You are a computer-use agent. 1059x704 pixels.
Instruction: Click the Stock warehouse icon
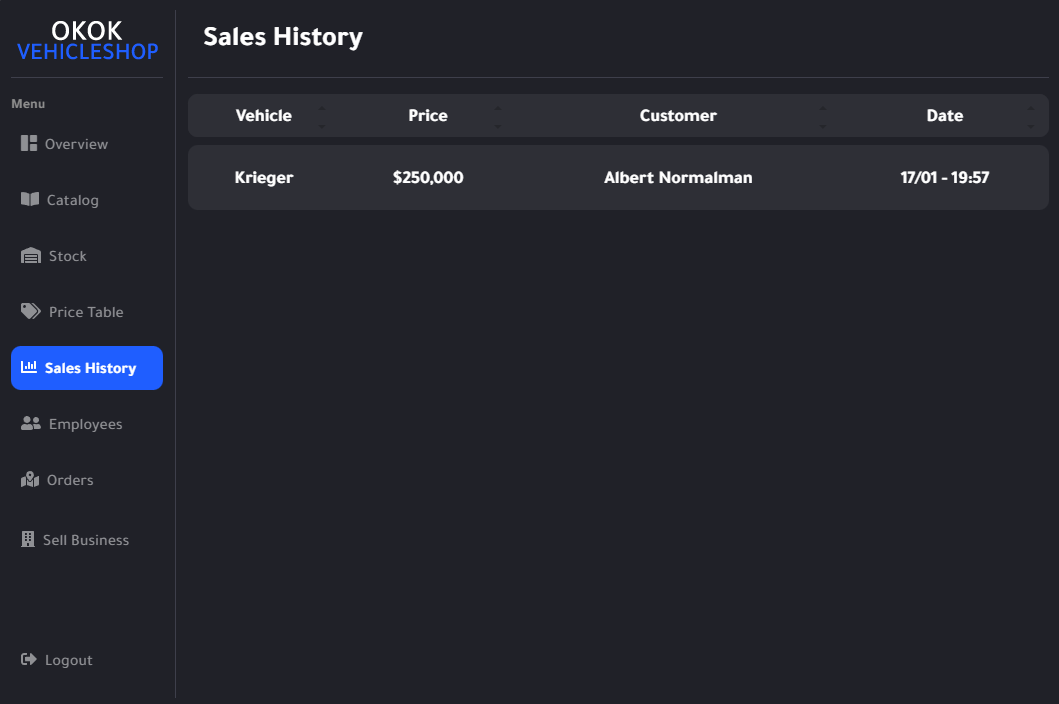(31, 256)
